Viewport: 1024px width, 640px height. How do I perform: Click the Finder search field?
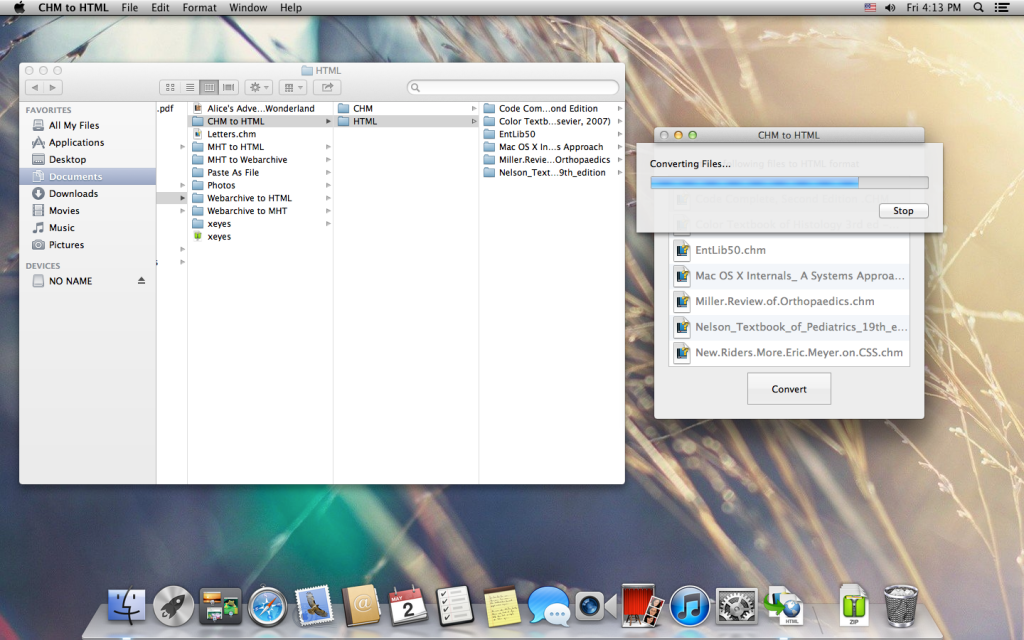click(x=513, y=88)
